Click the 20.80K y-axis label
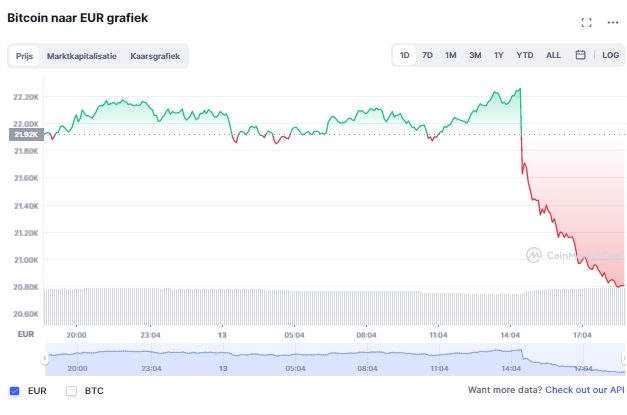627x415 pixels. pyautogui.click(x=26, y=287)
